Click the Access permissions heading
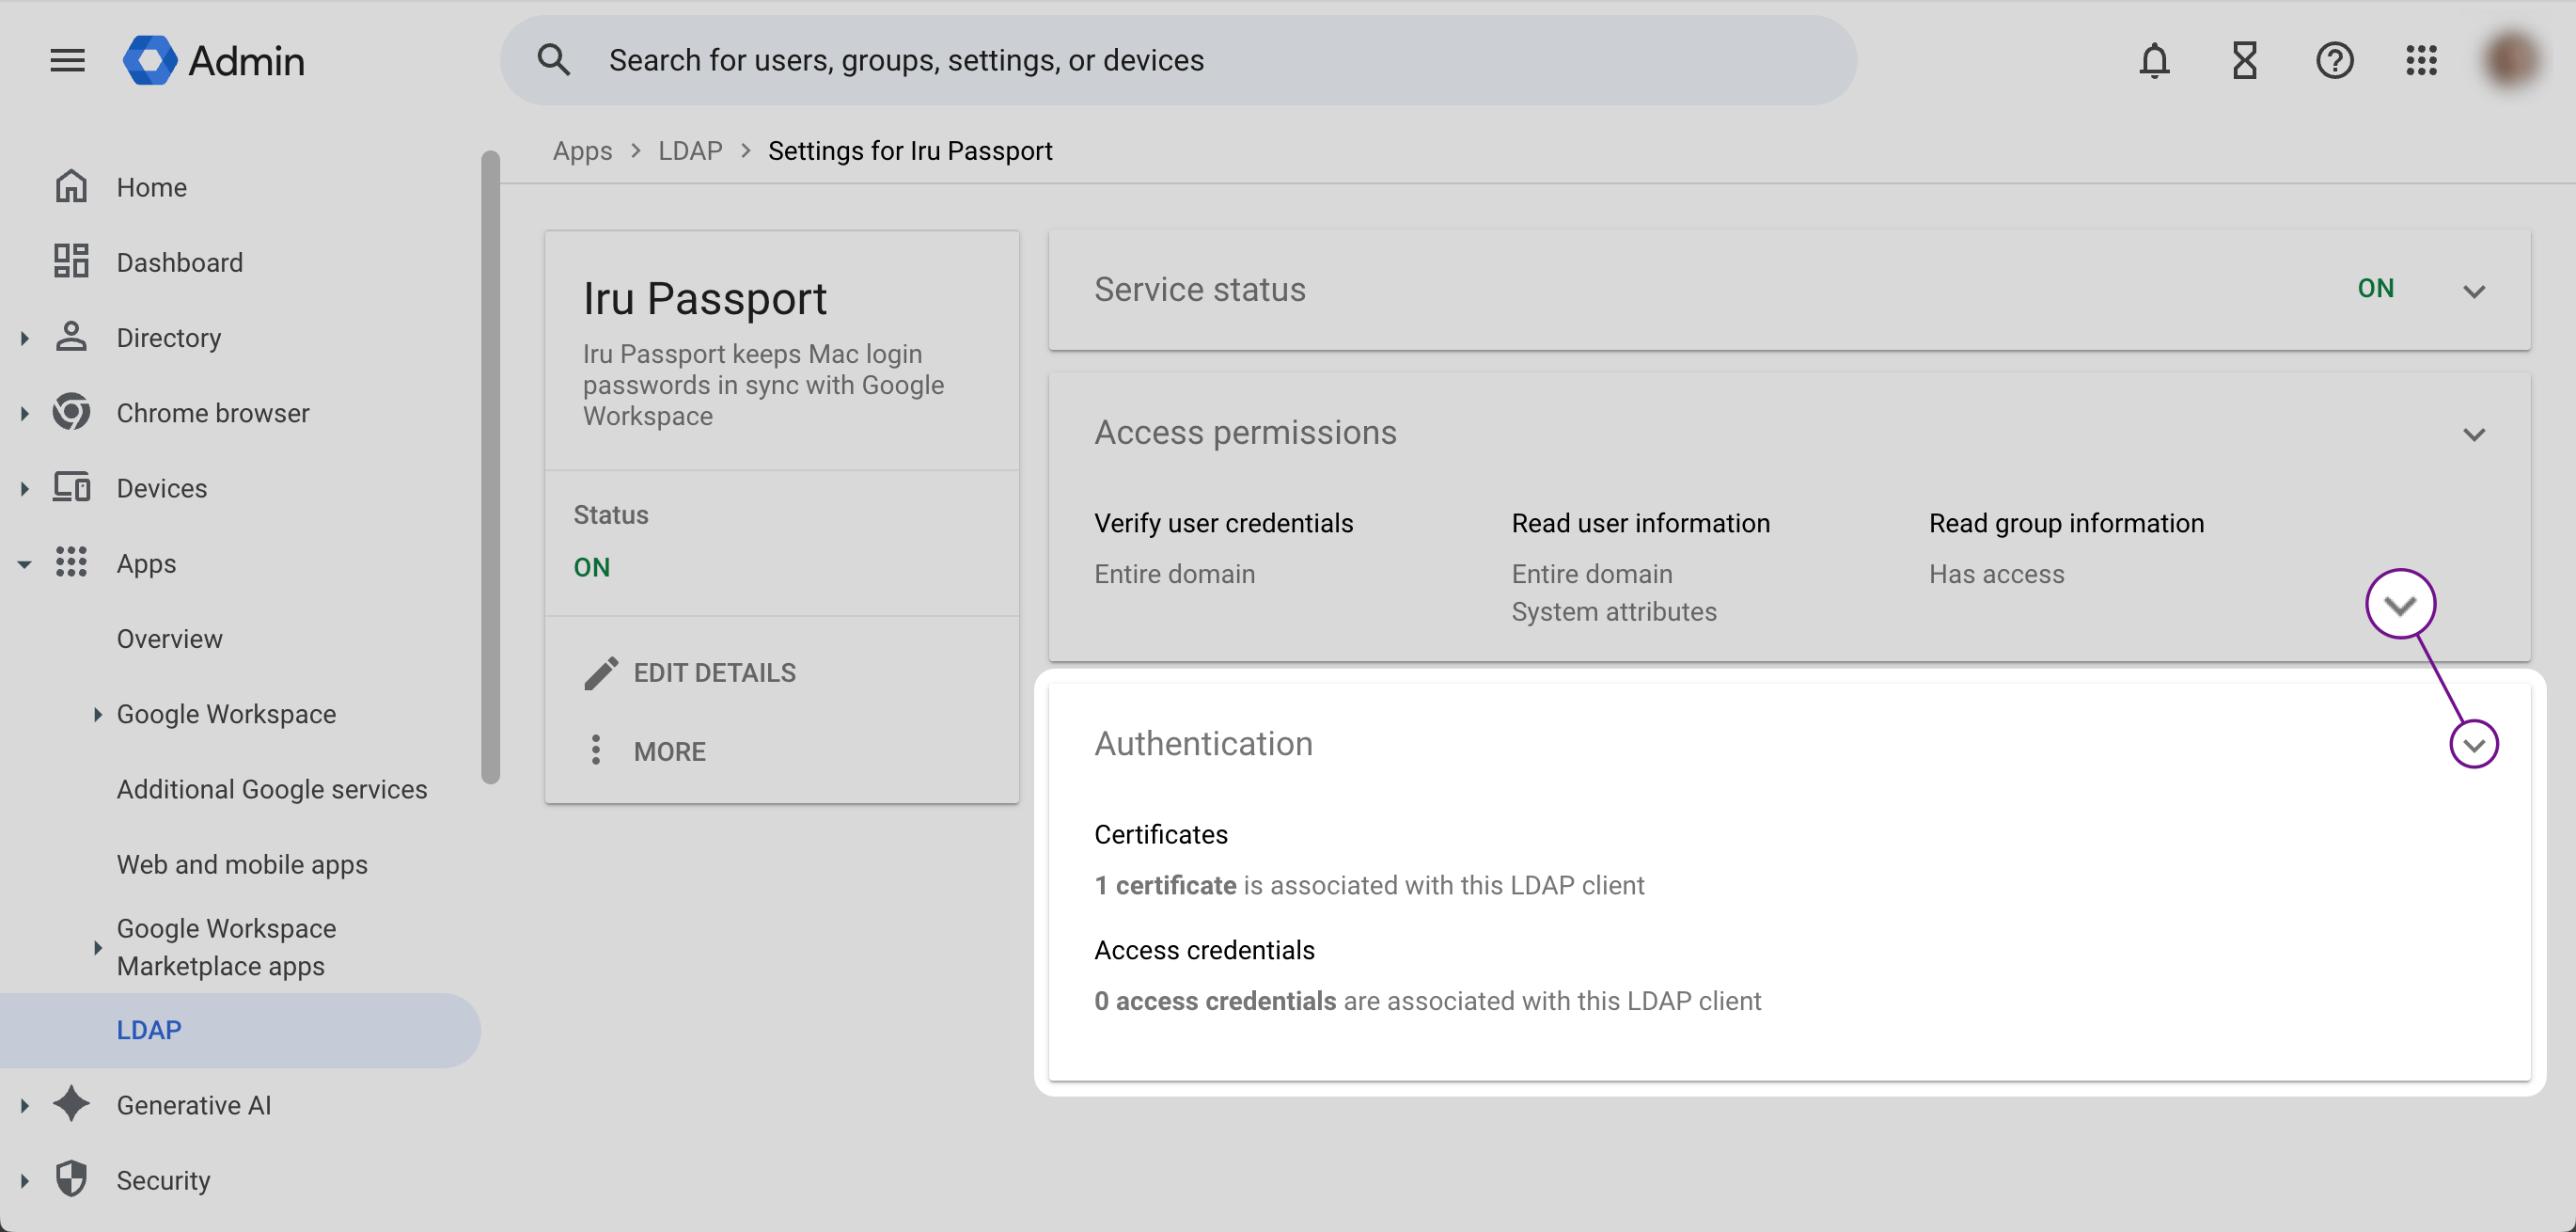The height and width of the screenshot is (1232, 2576). (x=1245, y=432)
